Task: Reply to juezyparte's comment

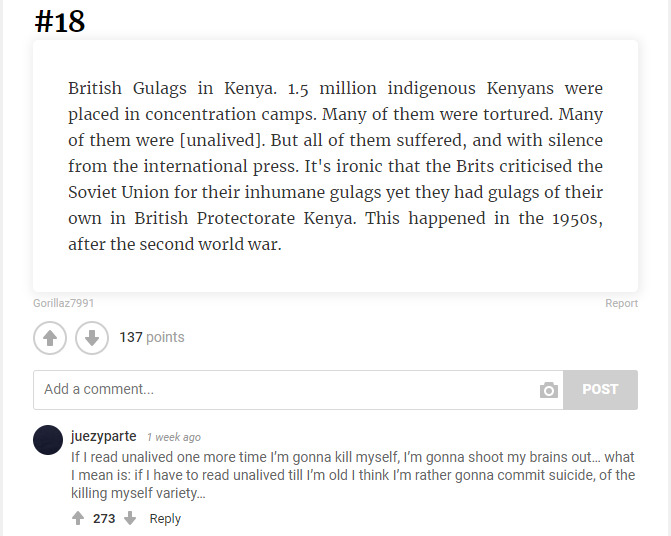Action: 165,519
